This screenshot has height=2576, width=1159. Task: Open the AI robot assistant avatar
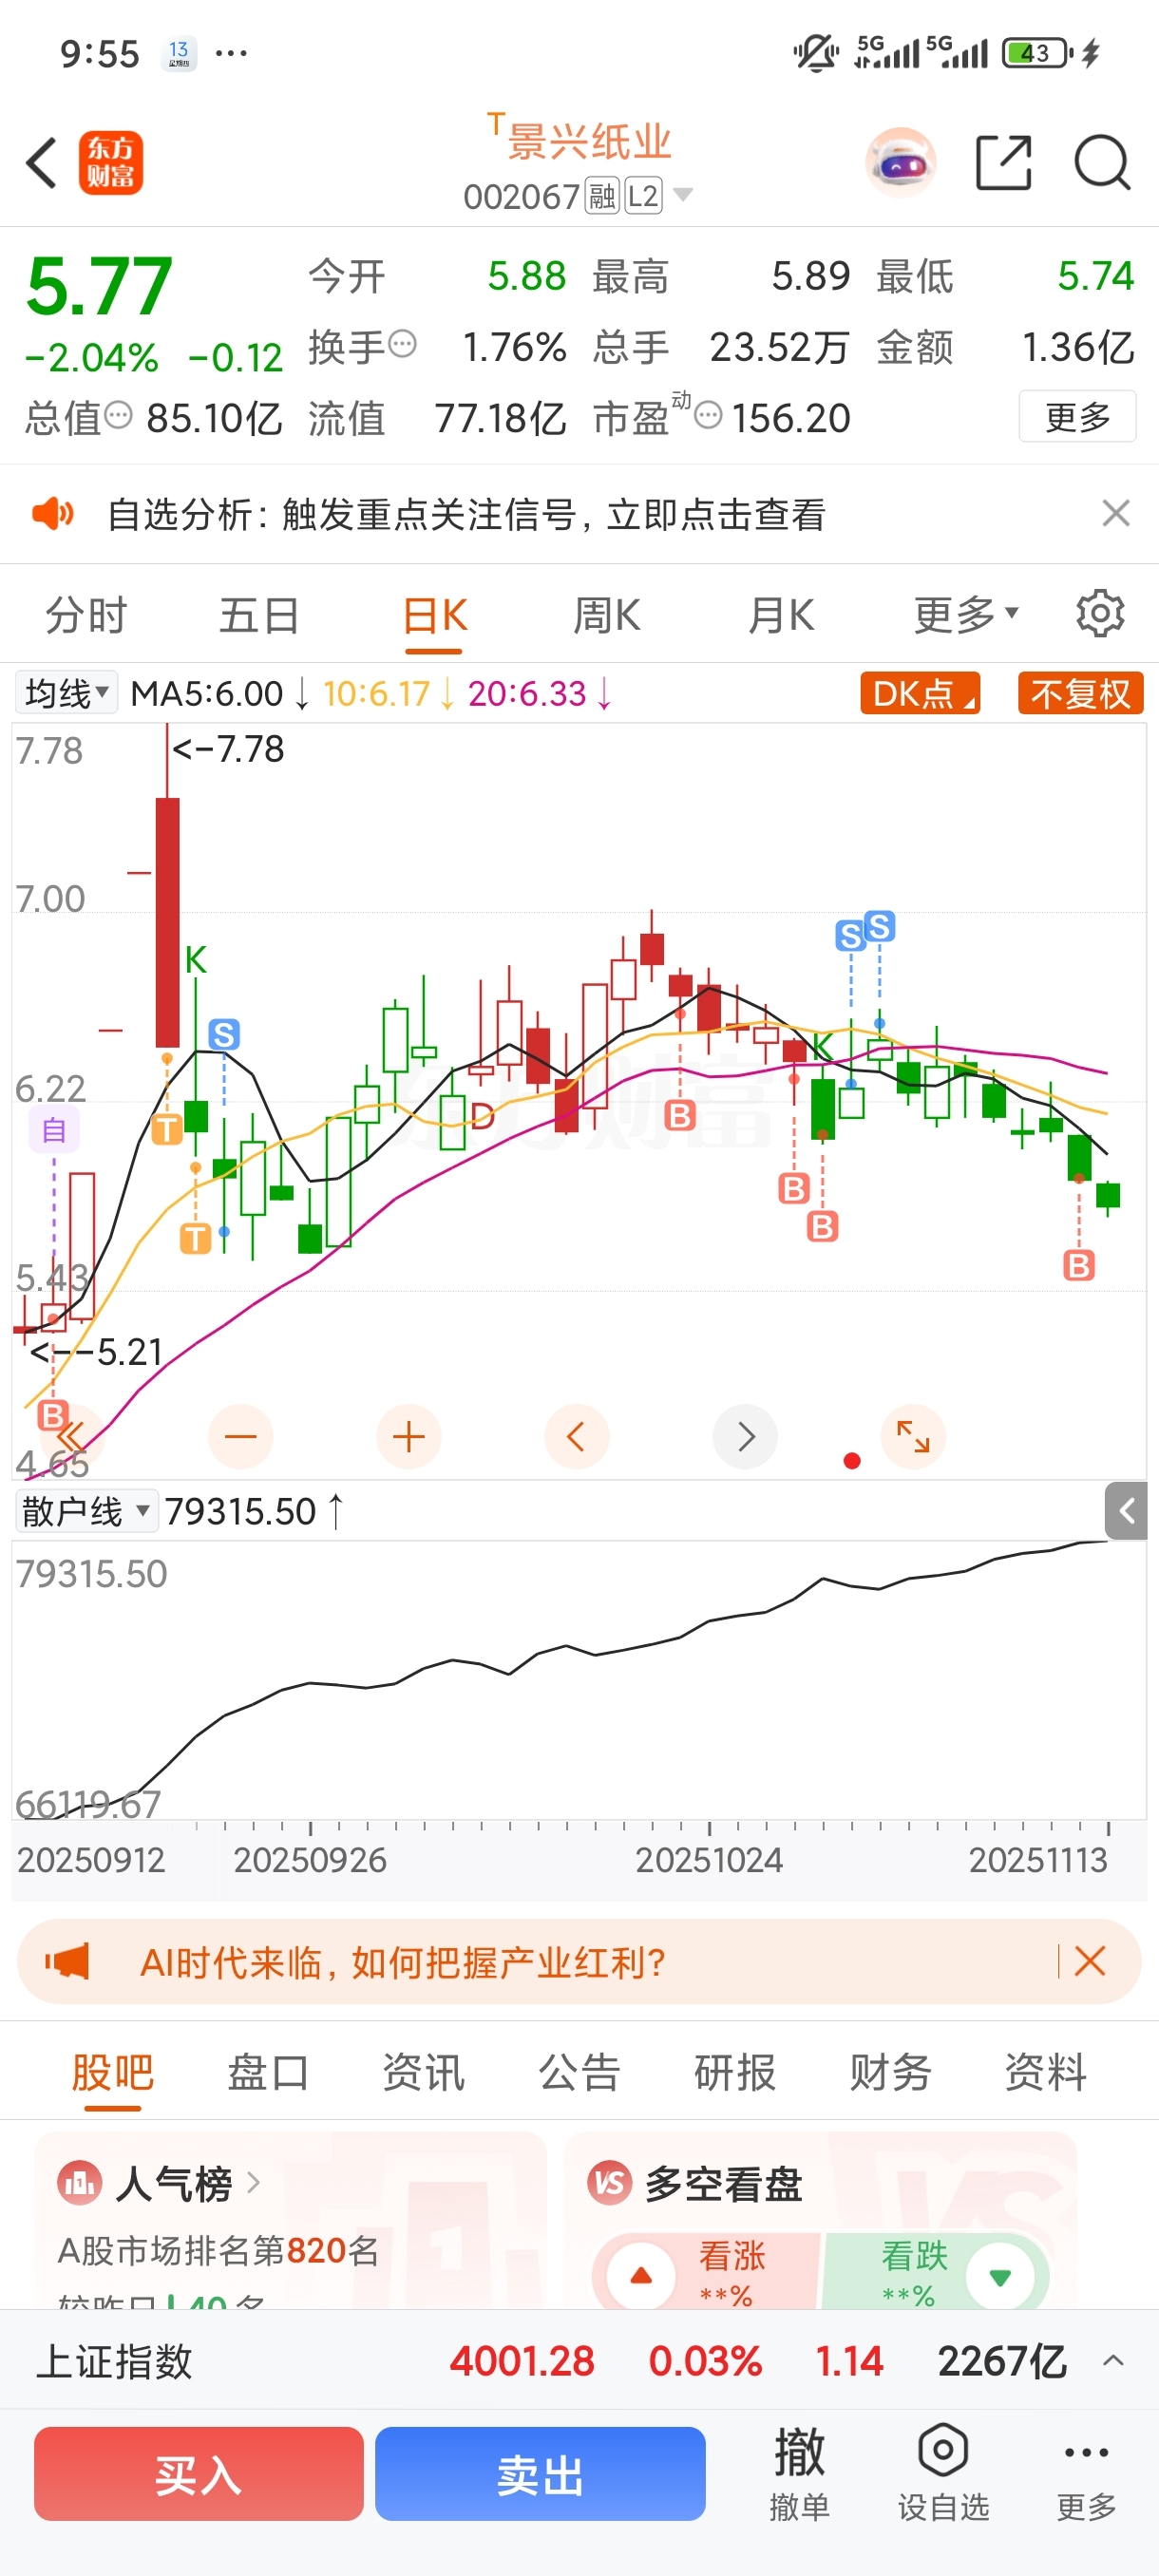900,162
